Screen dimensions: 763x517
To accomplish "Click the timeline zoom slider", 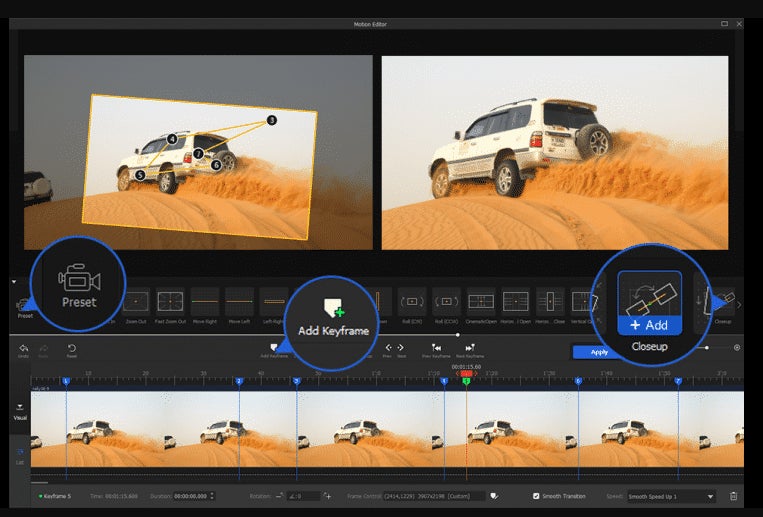I will tap(708, 348).
